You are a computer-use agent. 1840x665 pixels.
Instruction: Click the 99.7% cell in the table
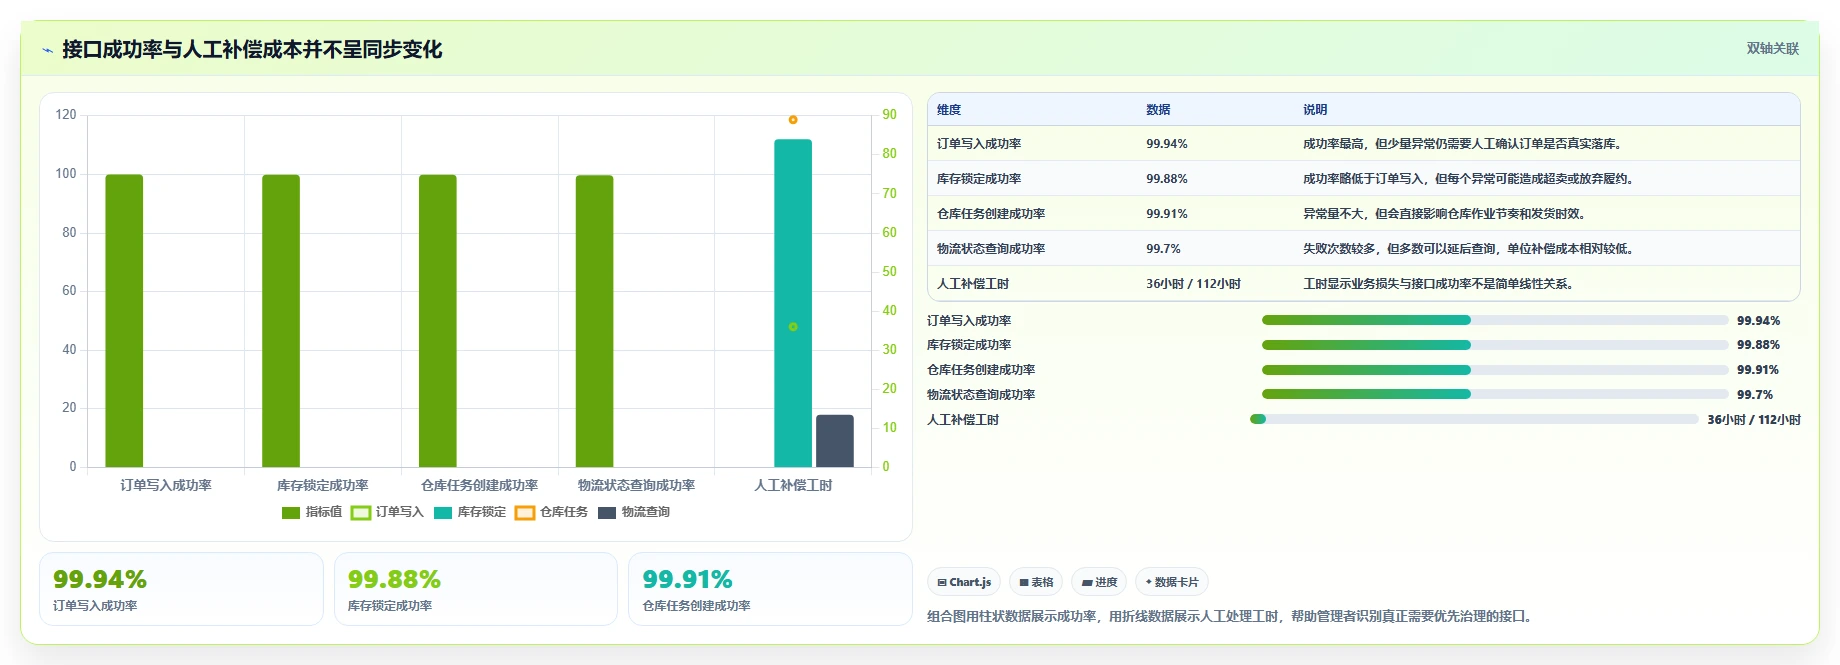[1163, 249]
